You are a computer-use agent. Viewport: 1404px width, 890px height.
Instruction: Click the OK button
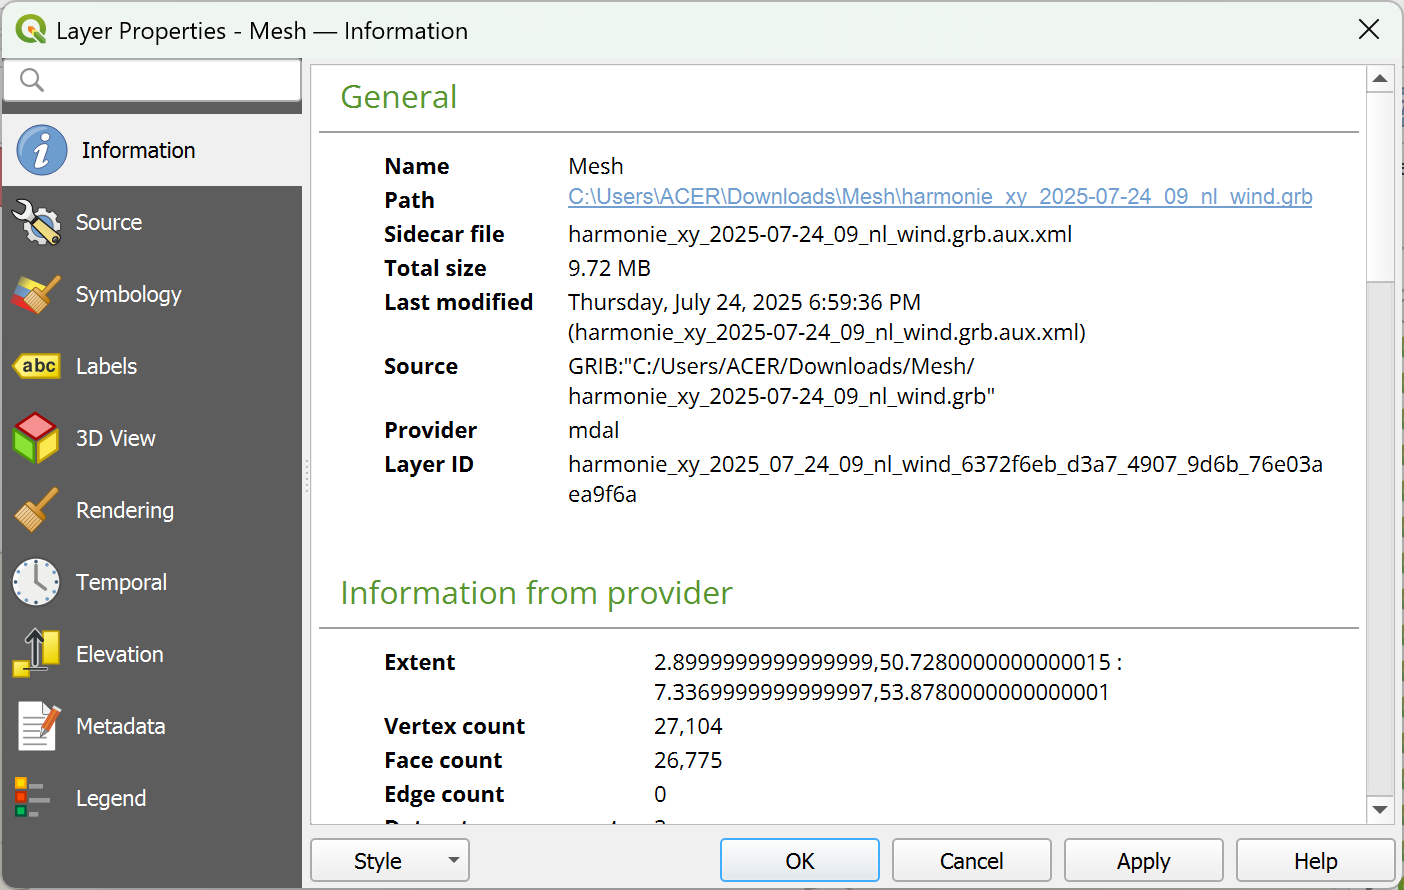(x=800, y=861)
